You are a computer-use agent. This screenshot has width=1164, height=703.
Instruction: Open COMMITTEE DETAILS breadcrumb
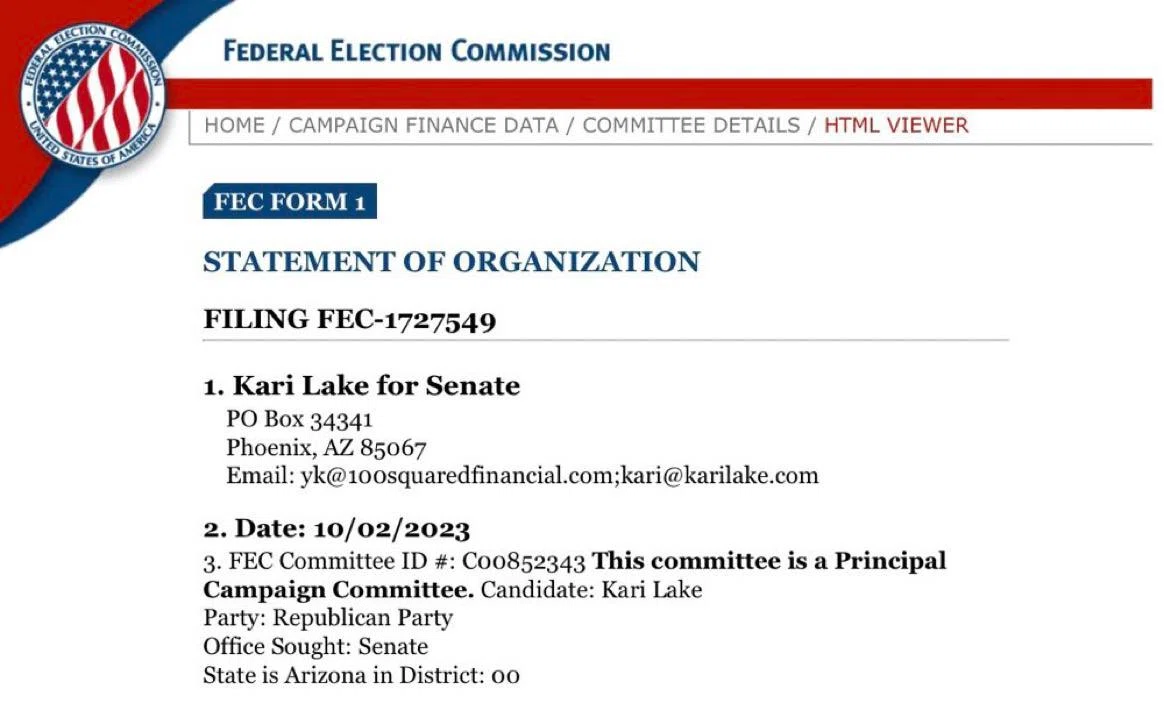[691, 125]
